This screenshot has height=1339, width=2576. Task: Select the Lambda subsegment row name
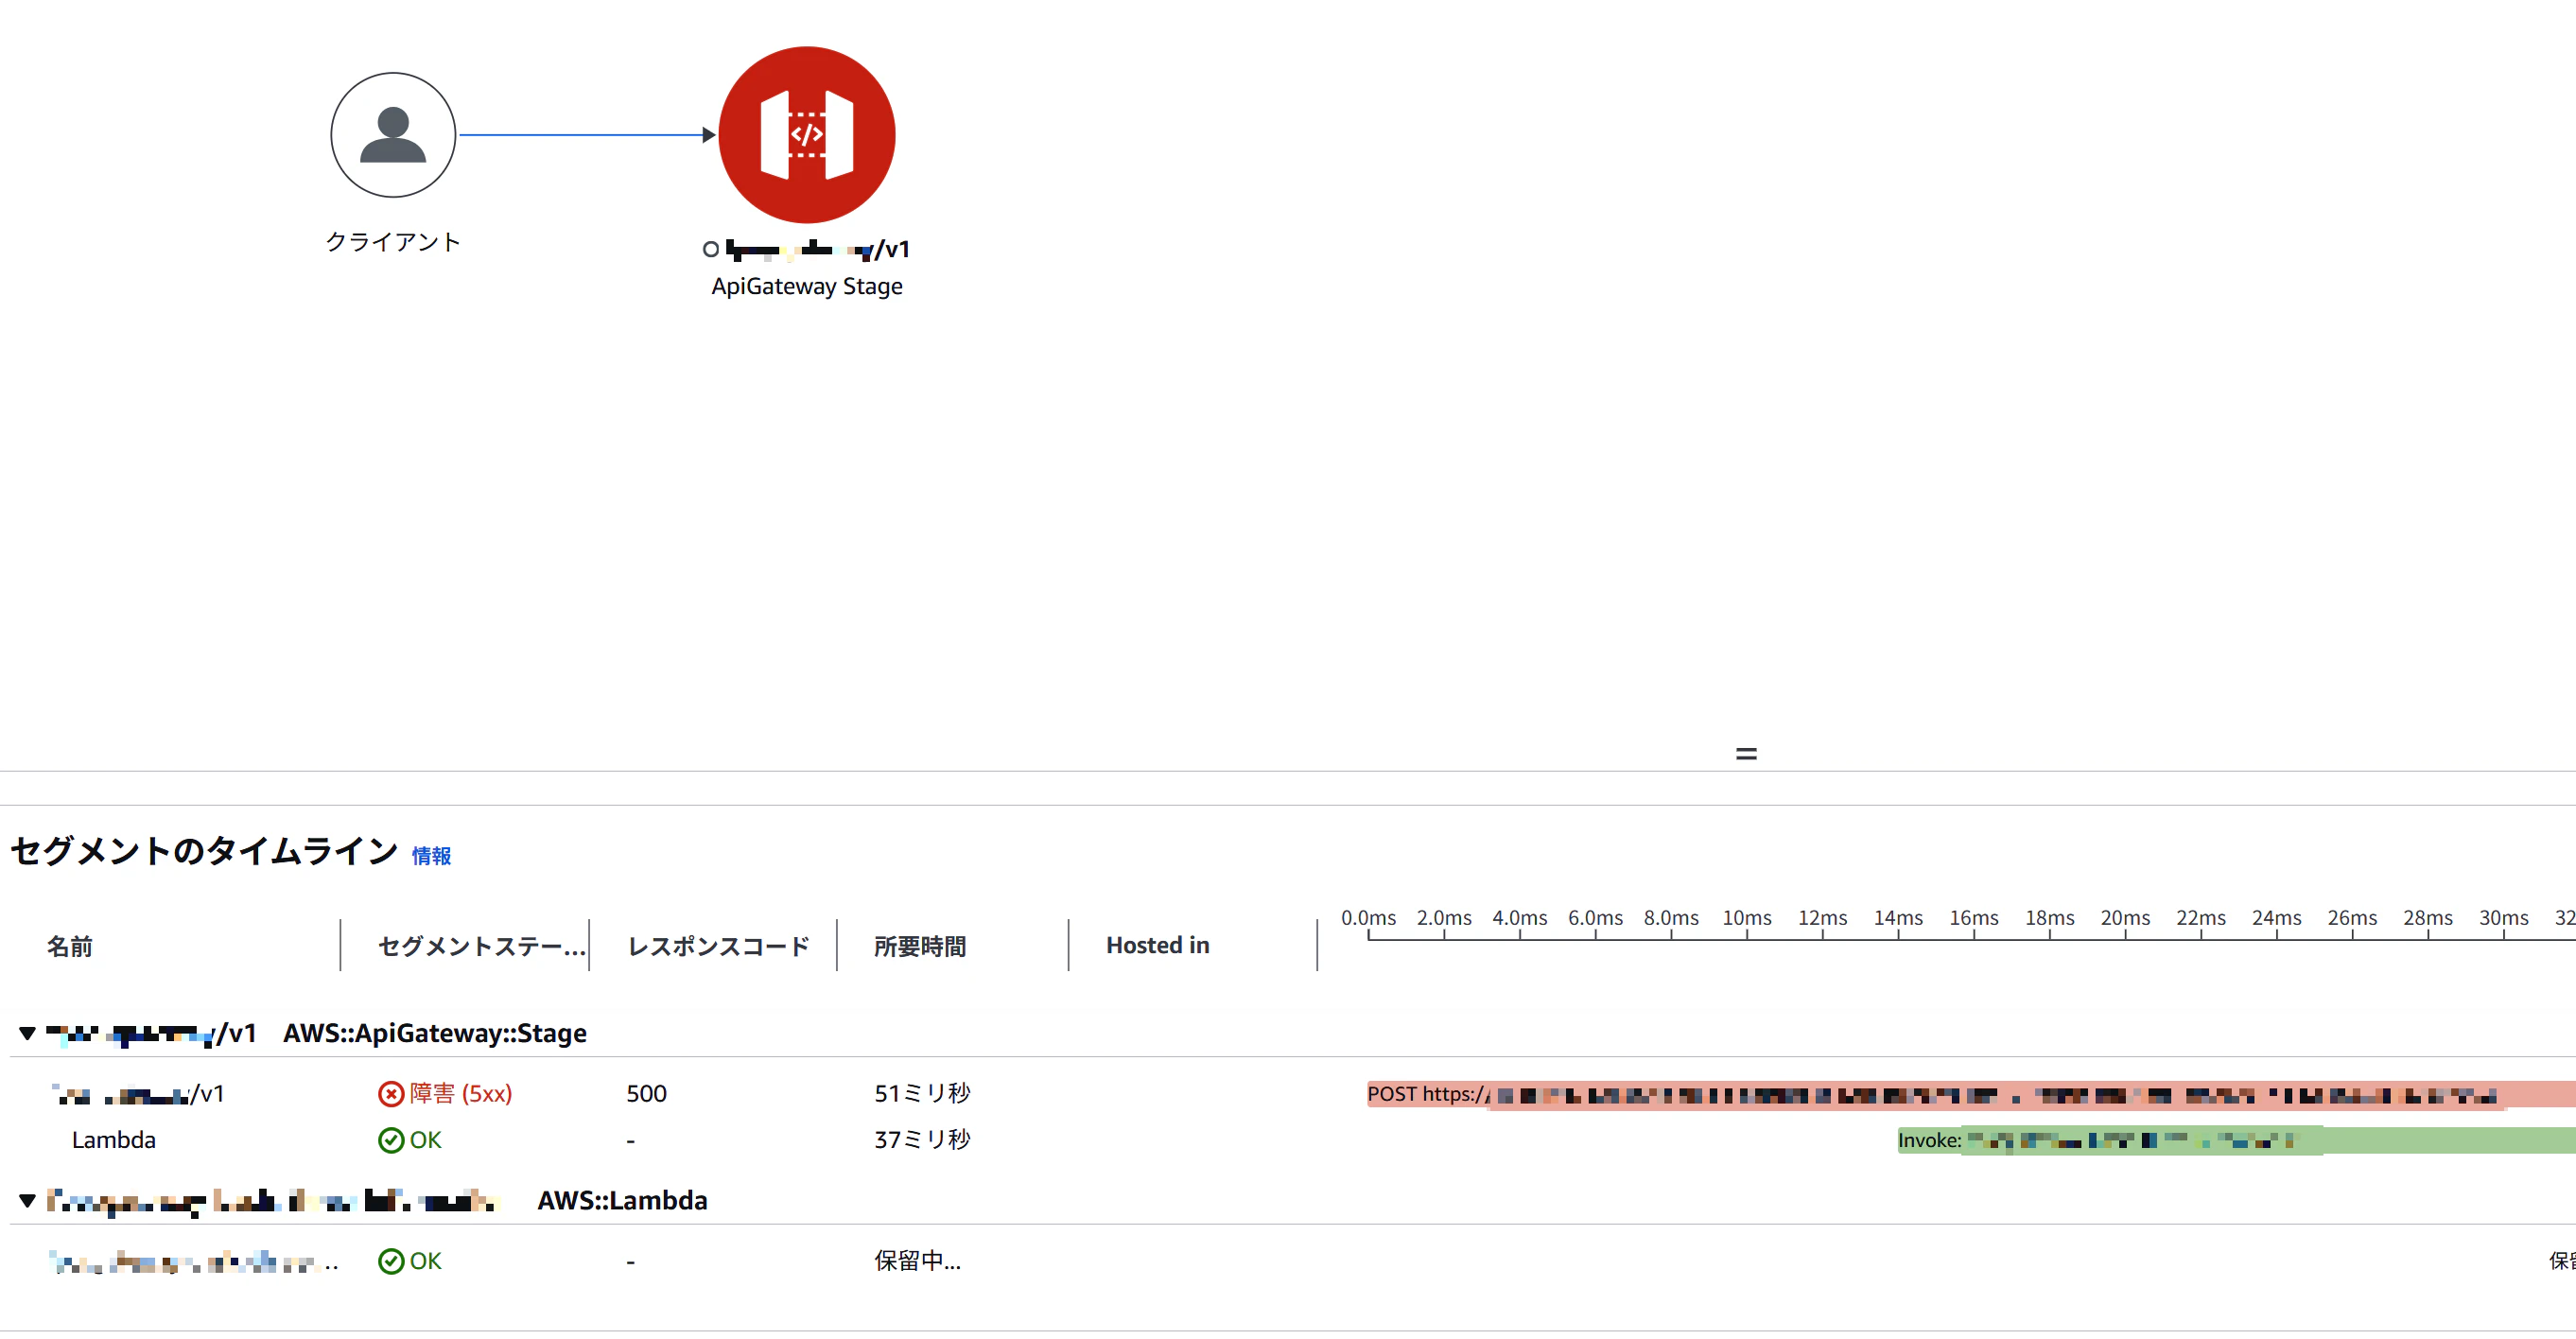pyautogui.click(x=114, y=1140)
